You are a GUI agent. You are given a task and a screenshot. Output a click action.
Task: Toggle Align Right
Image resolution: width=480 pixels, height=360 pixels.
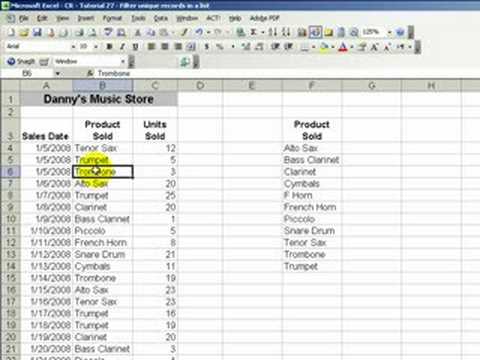pyautogui.click(x=178, y=47)
